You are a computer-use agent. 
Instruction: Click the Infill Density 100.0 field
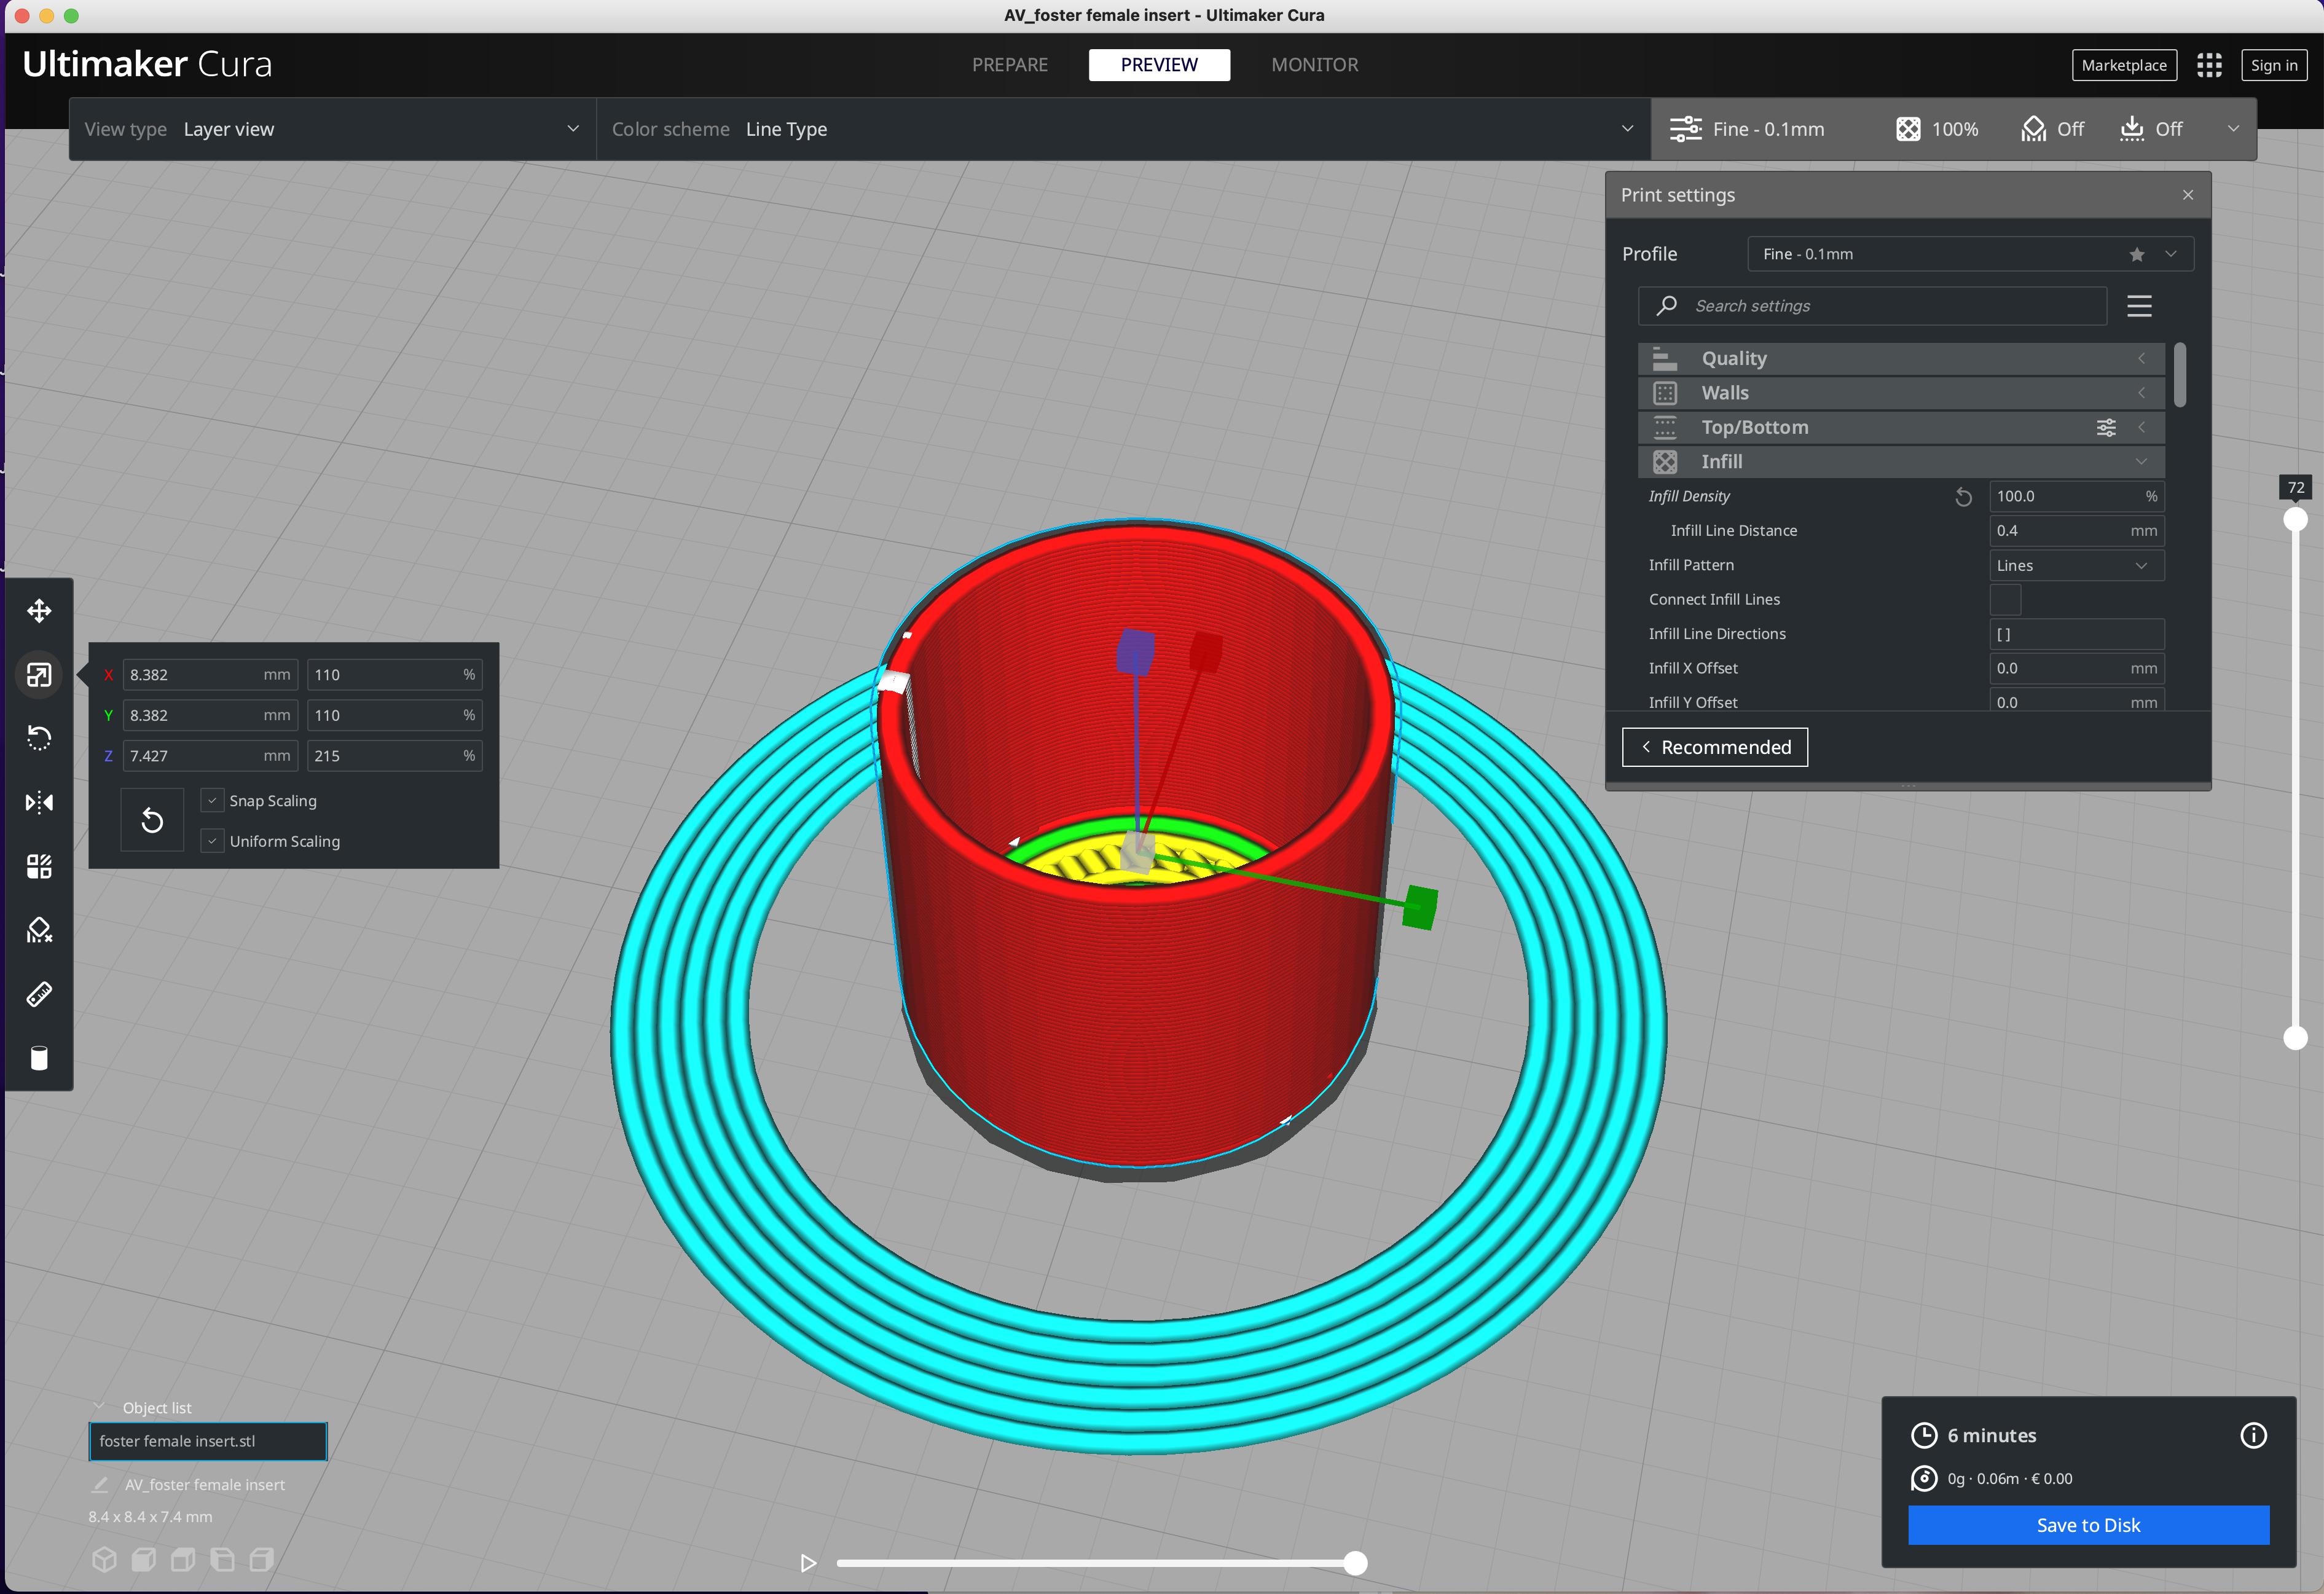click(2076, 497)
